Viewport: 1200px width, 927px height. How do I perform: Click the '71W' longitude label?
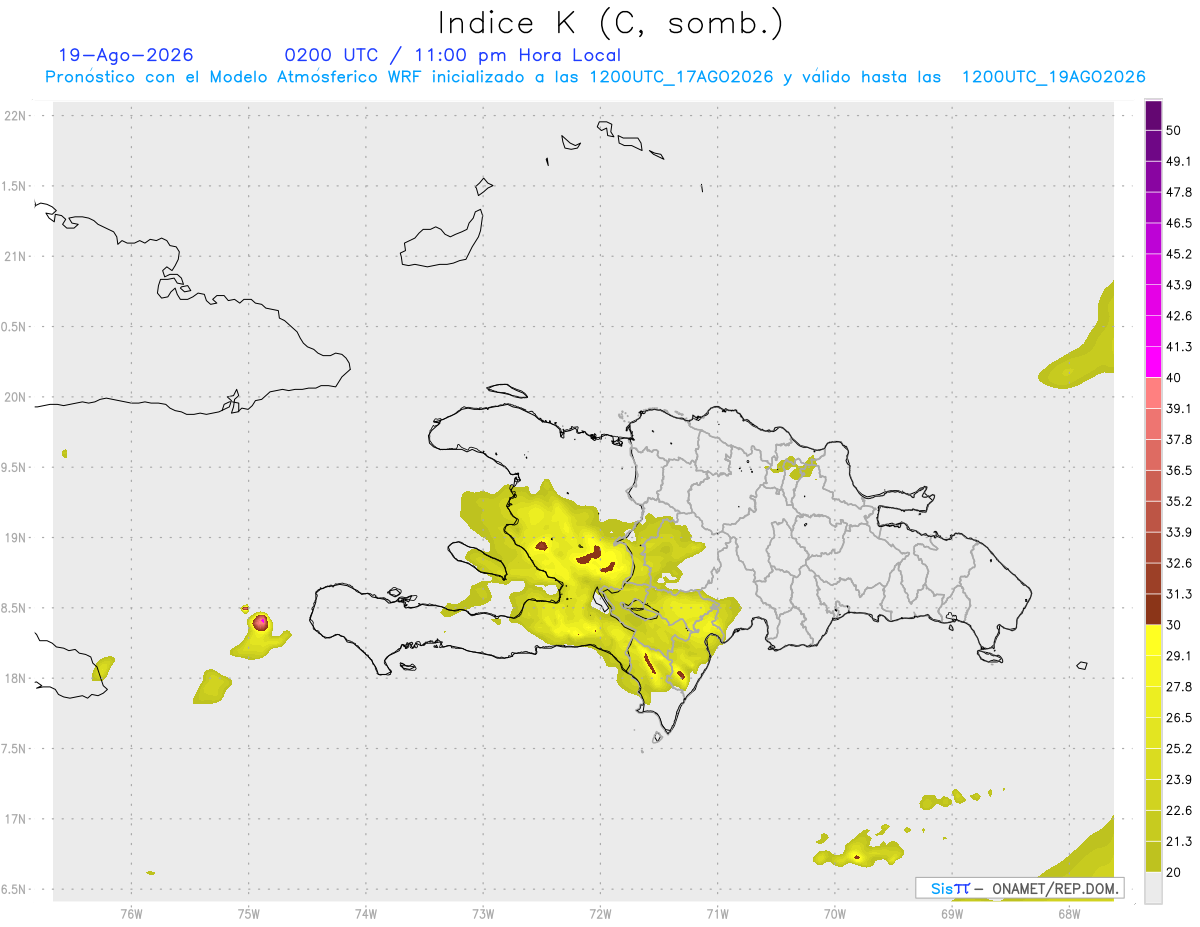tap(717, 913)
